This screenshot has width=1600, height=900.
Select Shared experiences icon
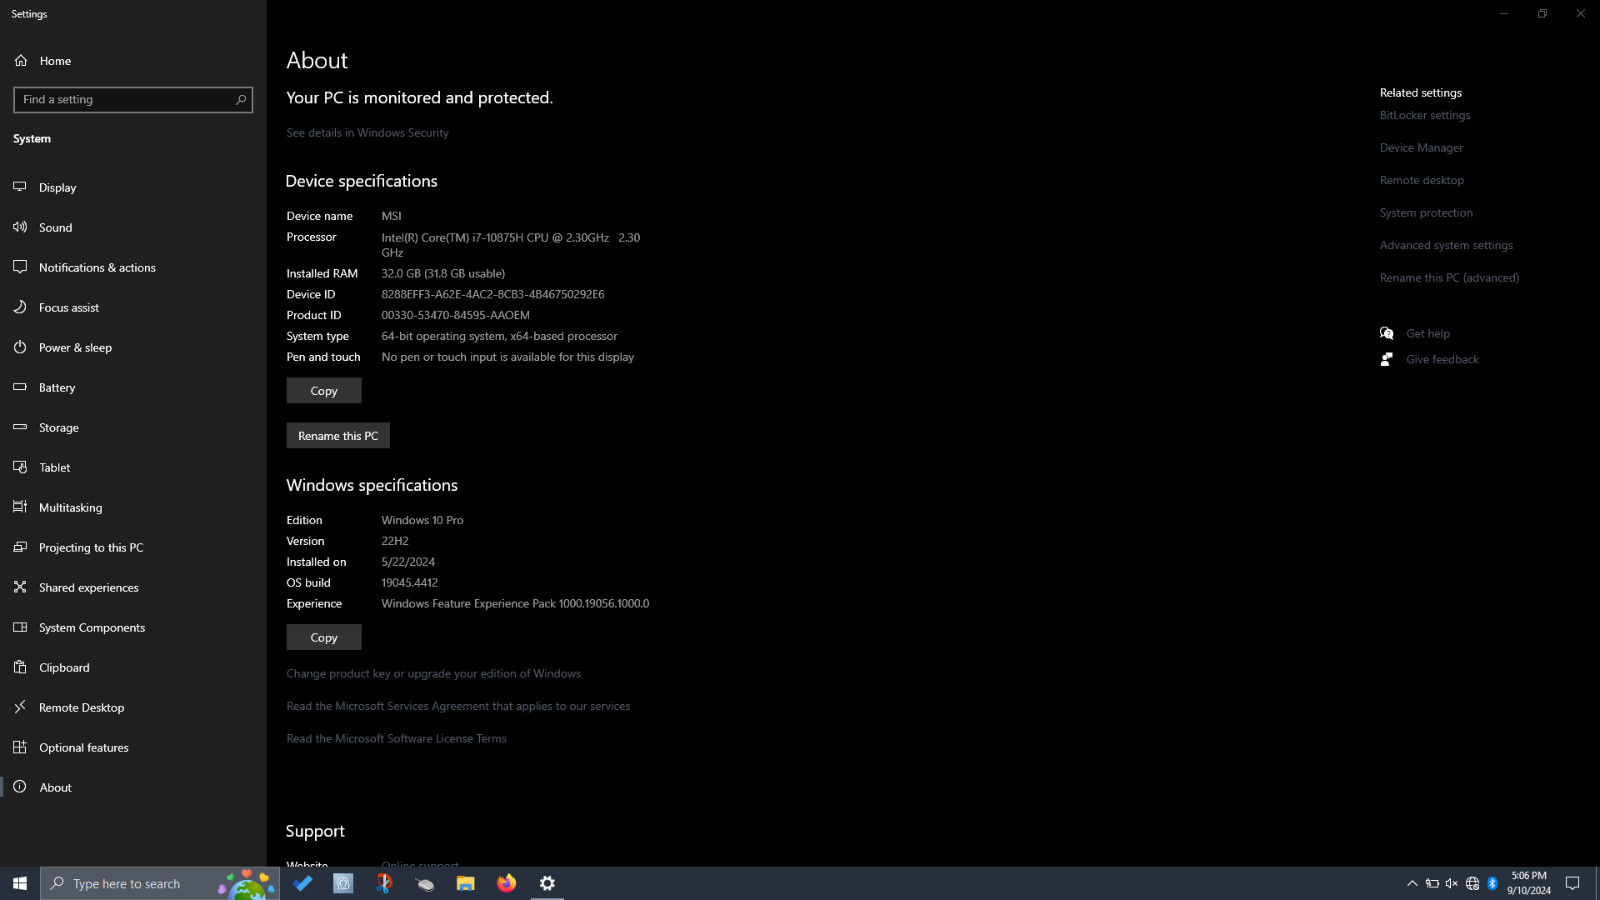pyautogui.click(x=20, y=587)
